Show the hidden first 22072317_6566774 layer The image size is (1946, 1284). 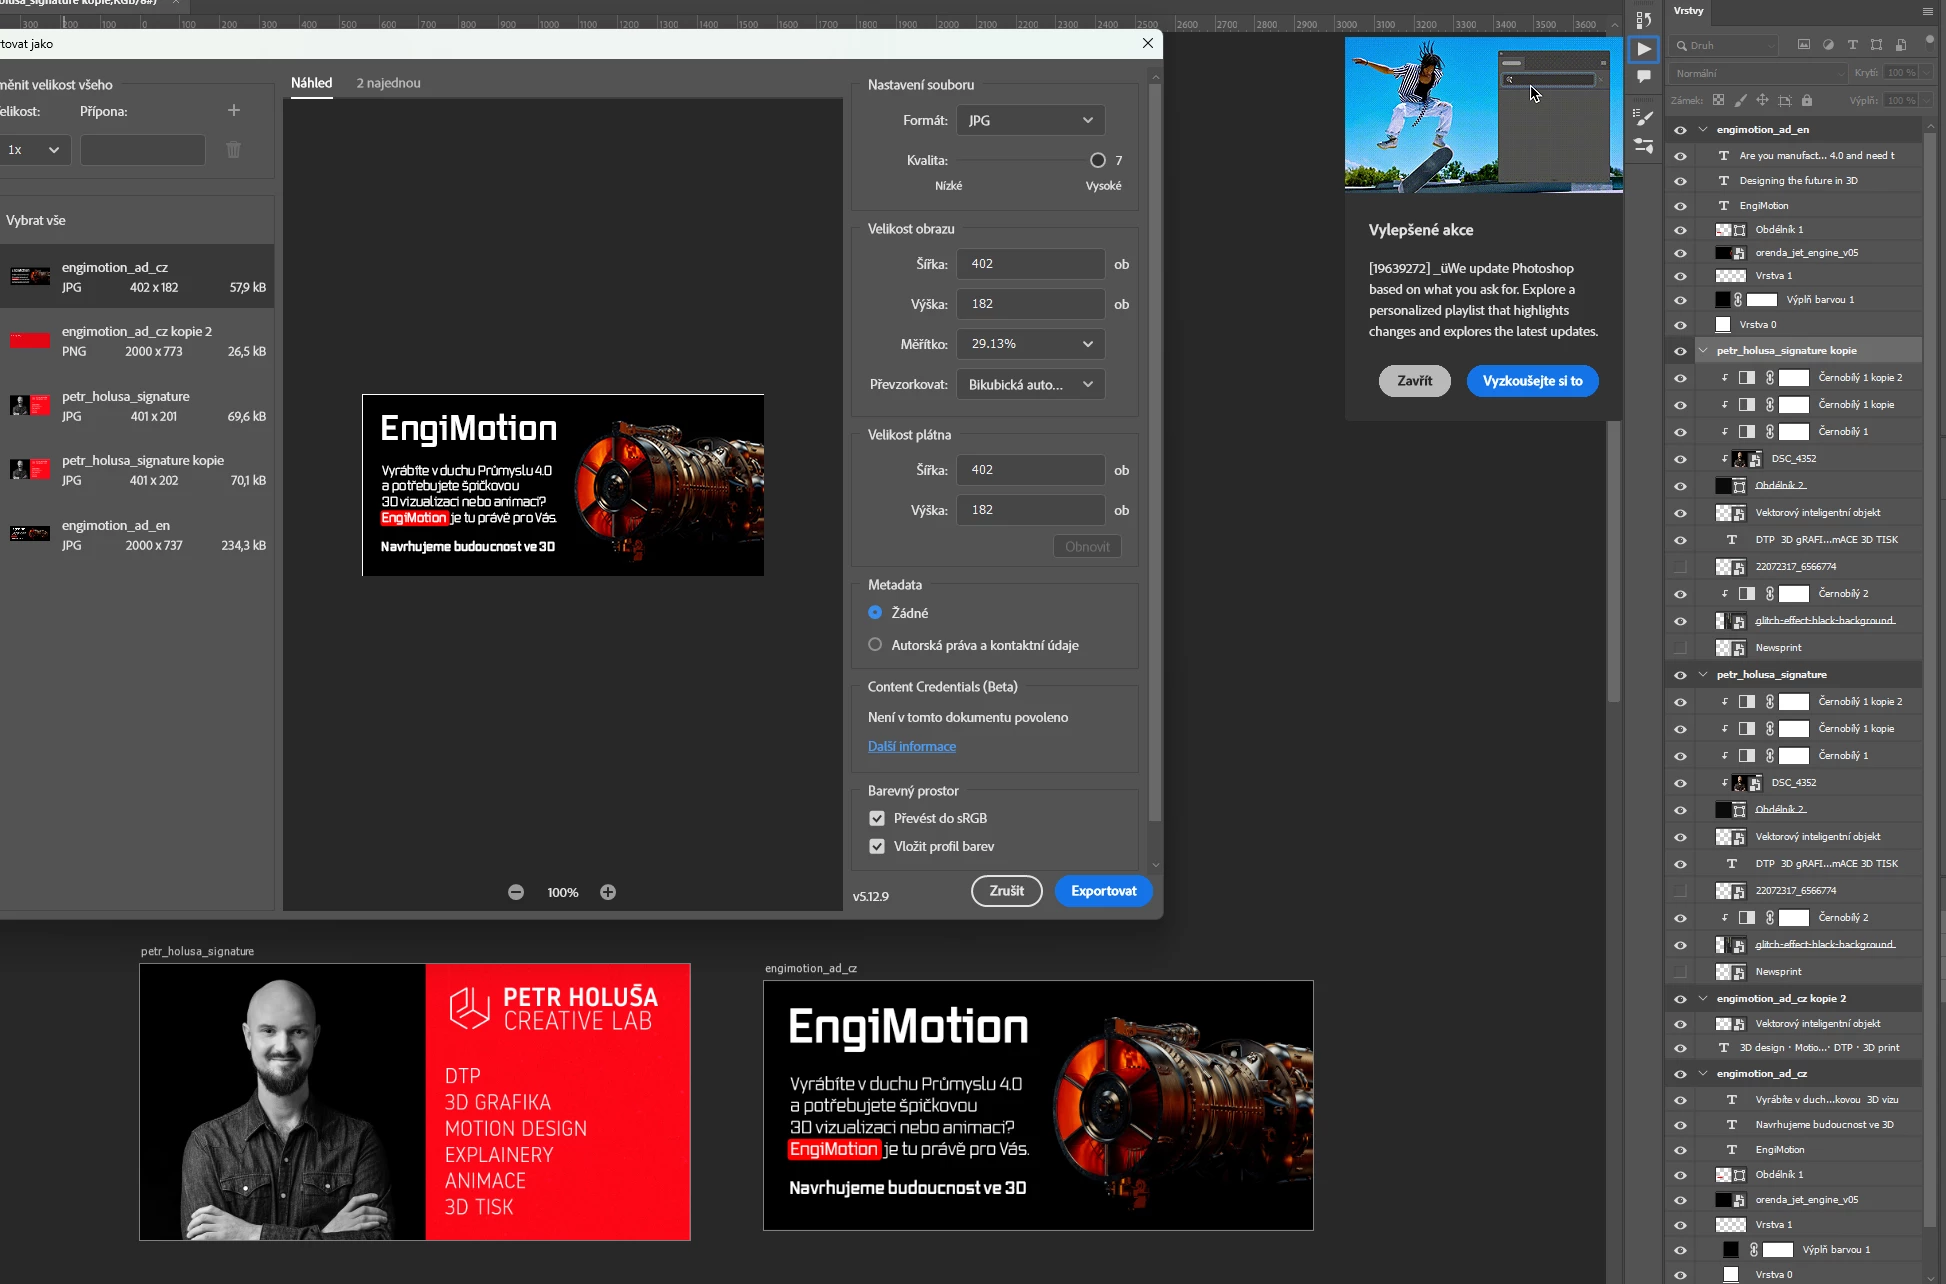pyautogui.click(x=1680, y=567)
